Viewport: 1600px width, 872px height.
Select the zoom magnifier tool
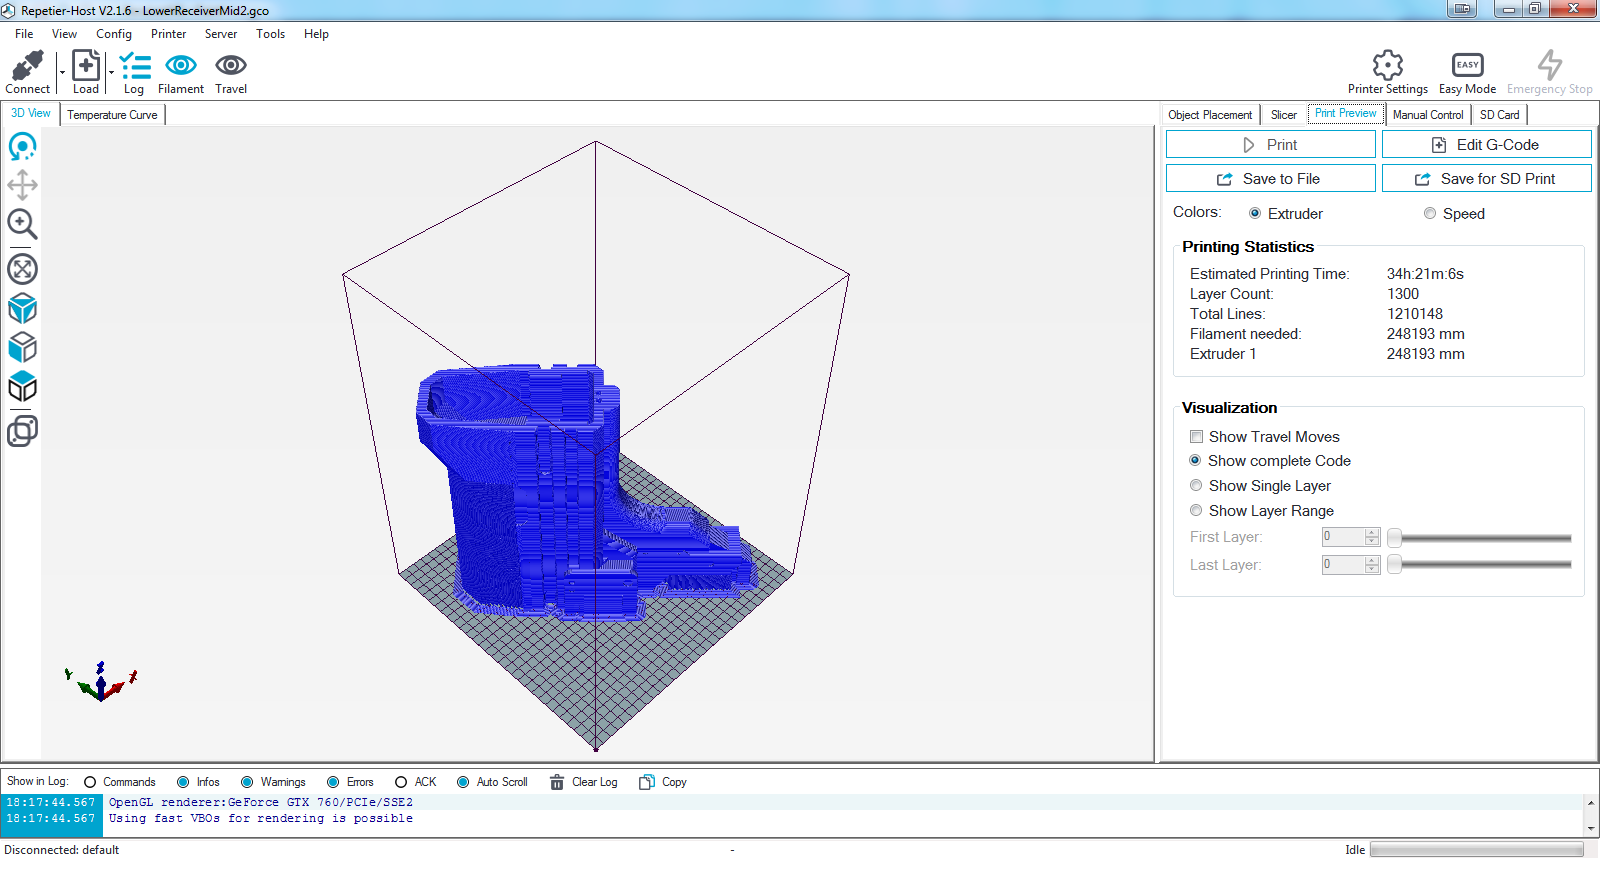[22, 224]
